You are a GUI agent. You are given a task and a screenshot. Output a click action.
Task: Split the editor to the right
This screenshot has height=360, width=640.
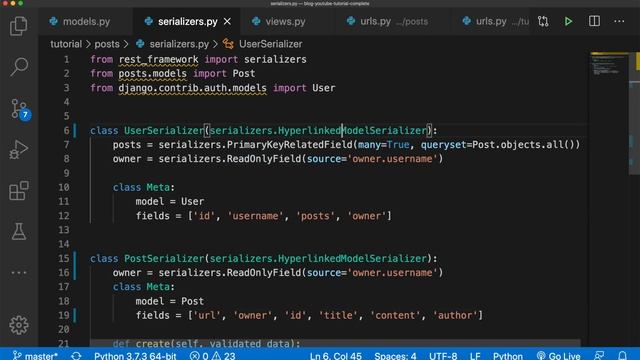pyautogui.click(x=594, y=21)
